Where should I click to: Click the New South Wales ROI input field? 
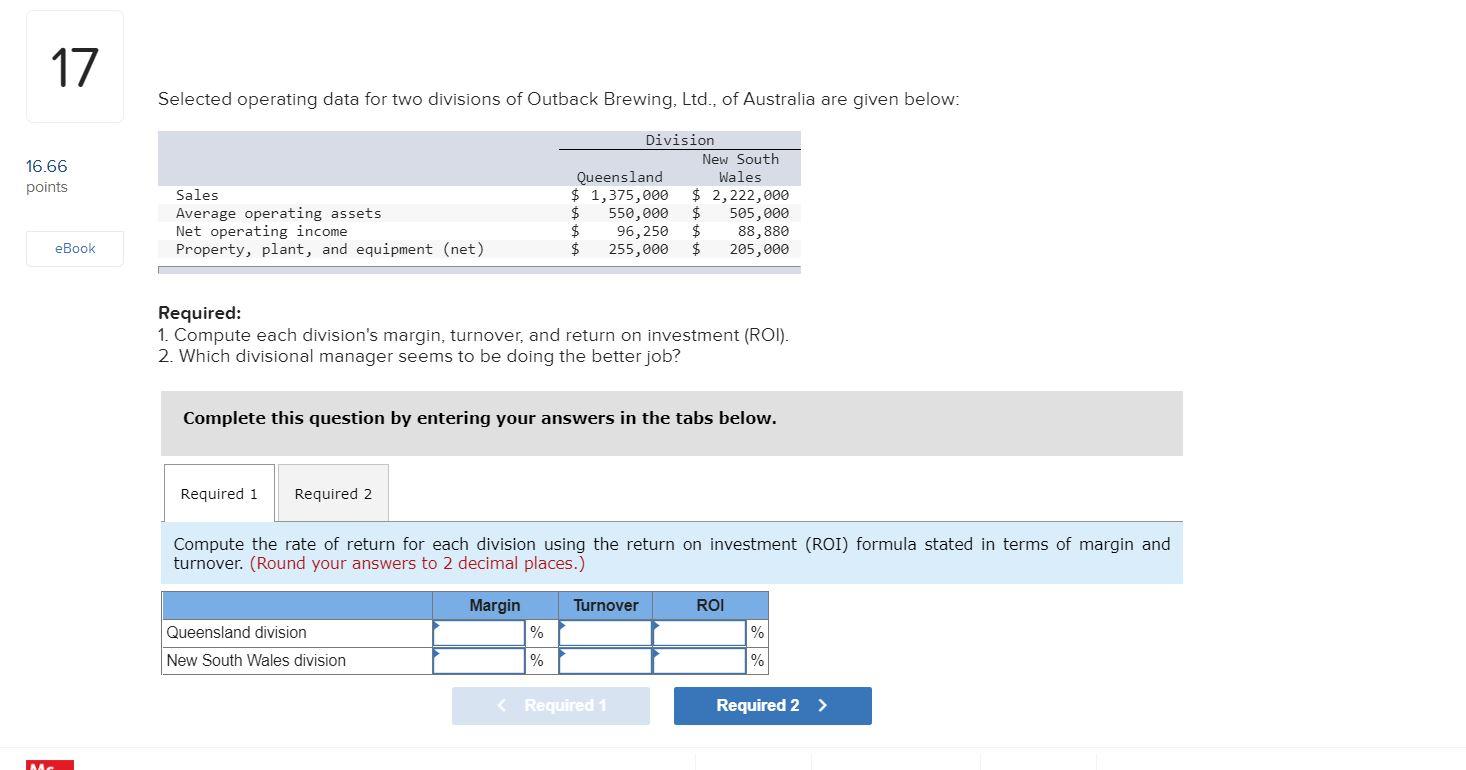tap(700, 660)
